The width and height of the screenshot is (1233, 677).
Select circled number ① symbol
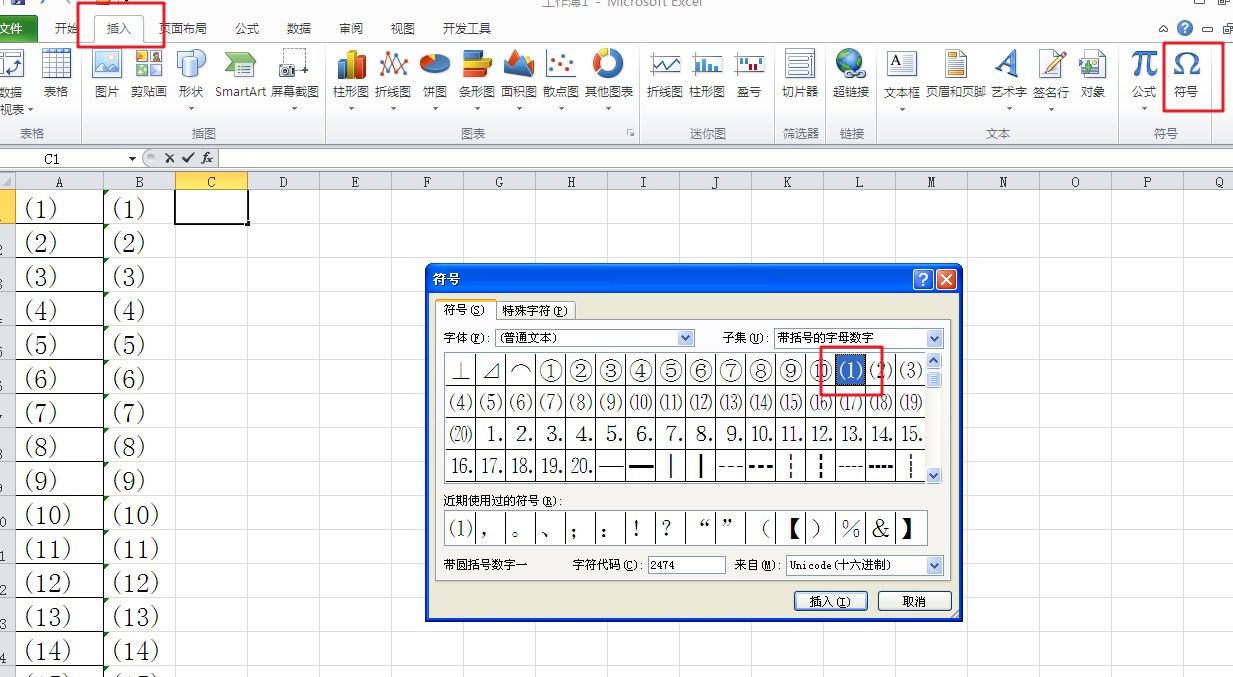click(x=551, y=370)
